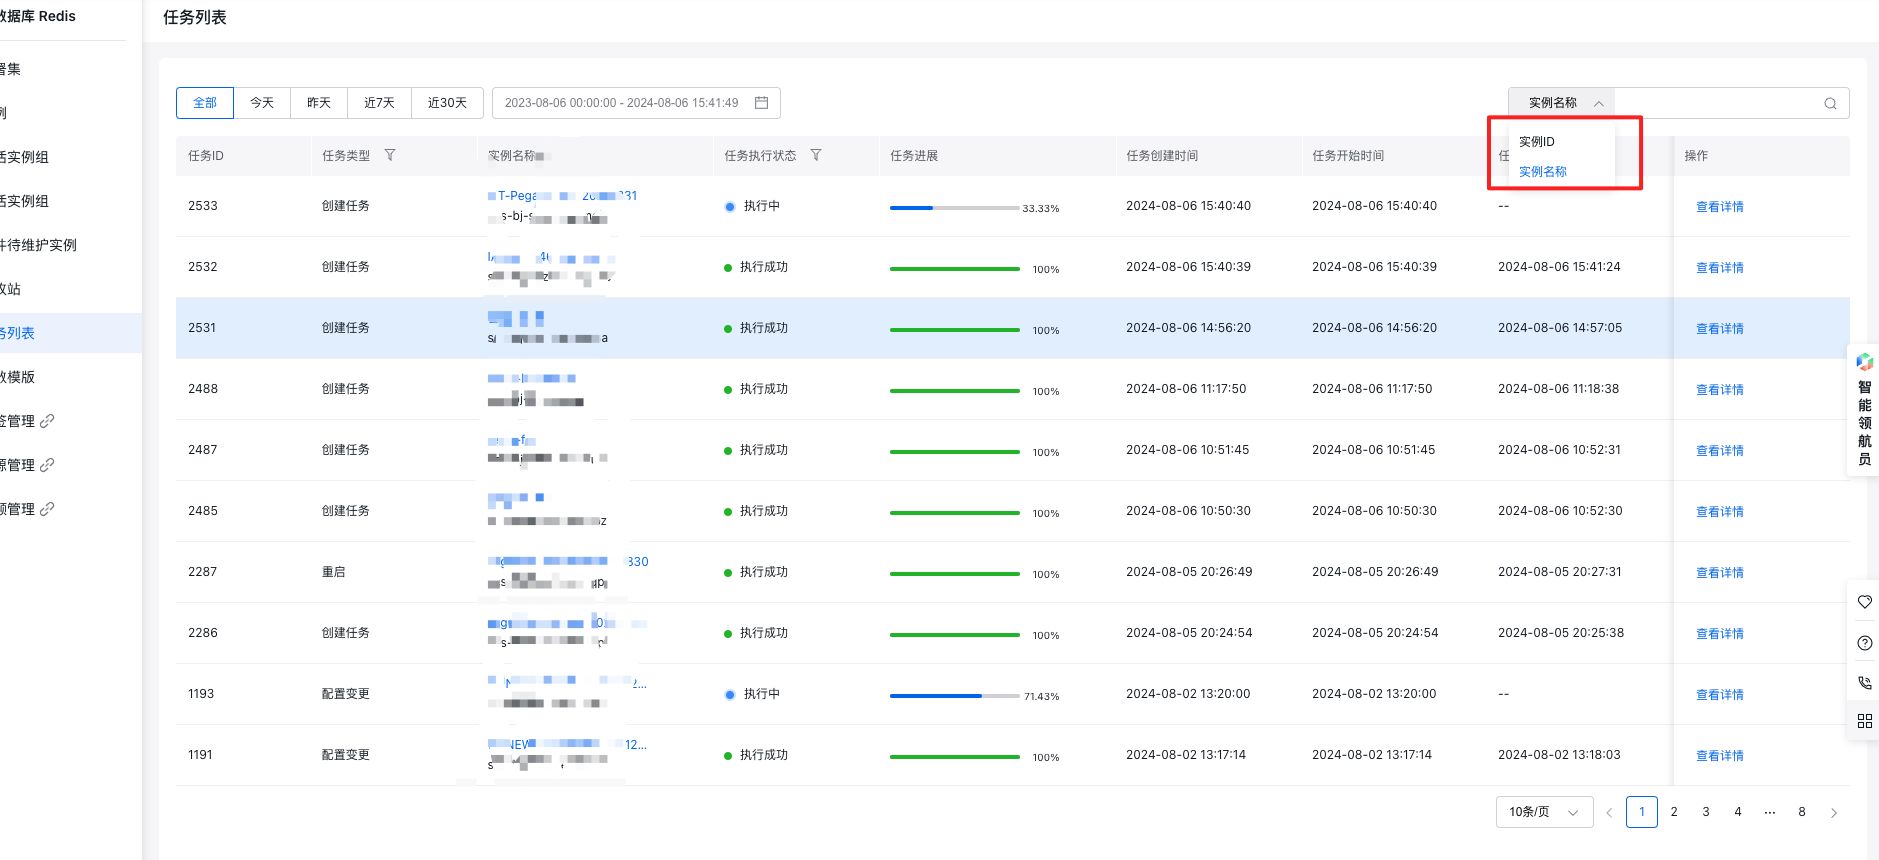Select the 近7天 time filter tab
This screenshot has height=860, width=1879.
tap(379, 103)
